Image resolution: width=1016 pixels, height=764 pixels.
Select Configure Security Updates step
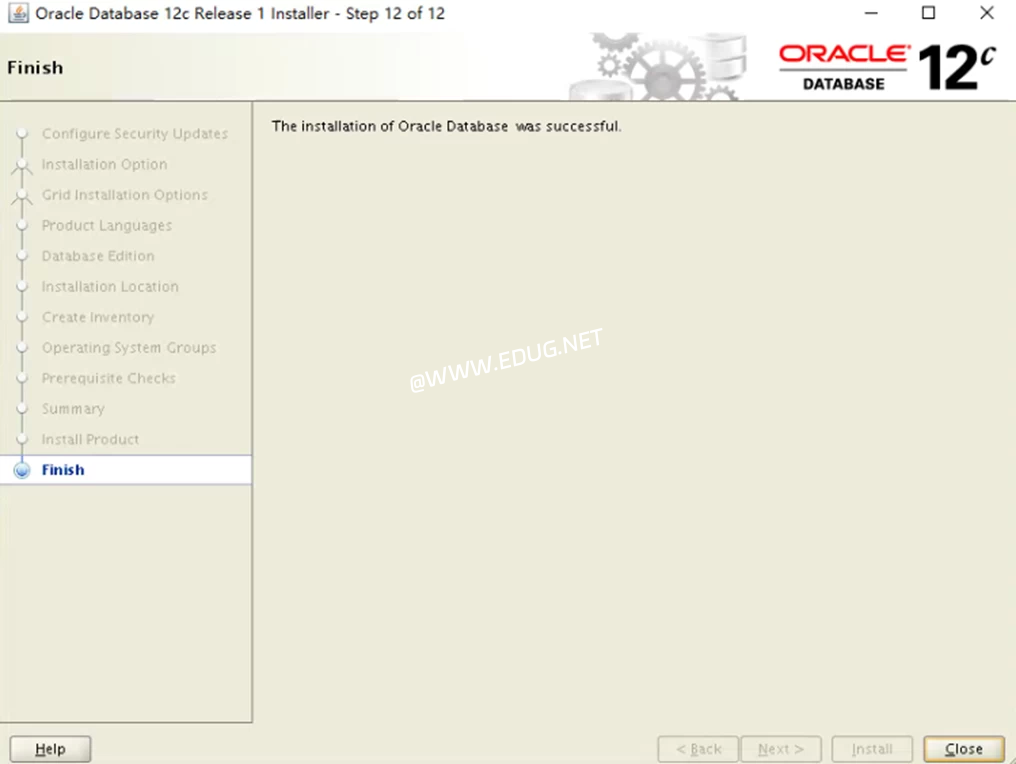click(x=135, y=133)
